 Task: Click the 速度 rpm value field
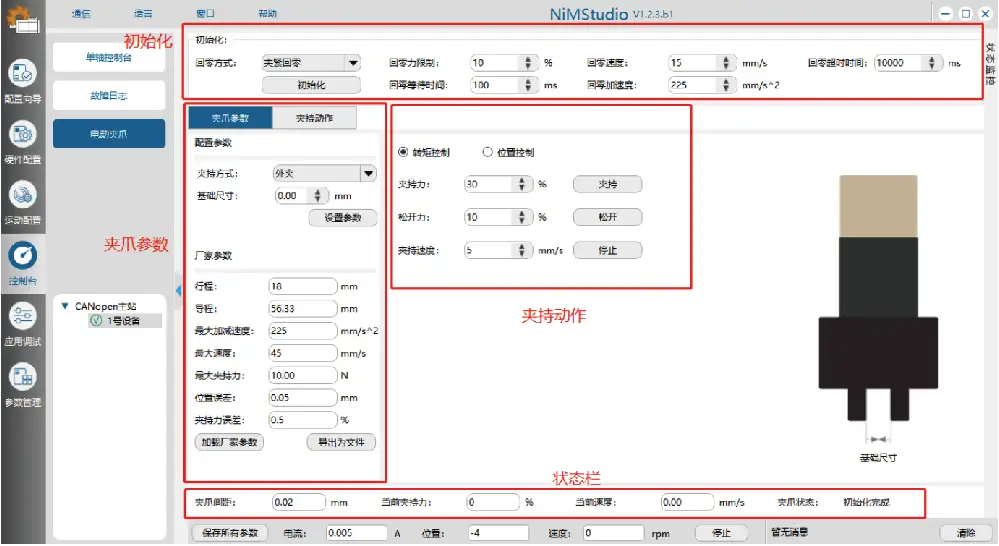614,533
